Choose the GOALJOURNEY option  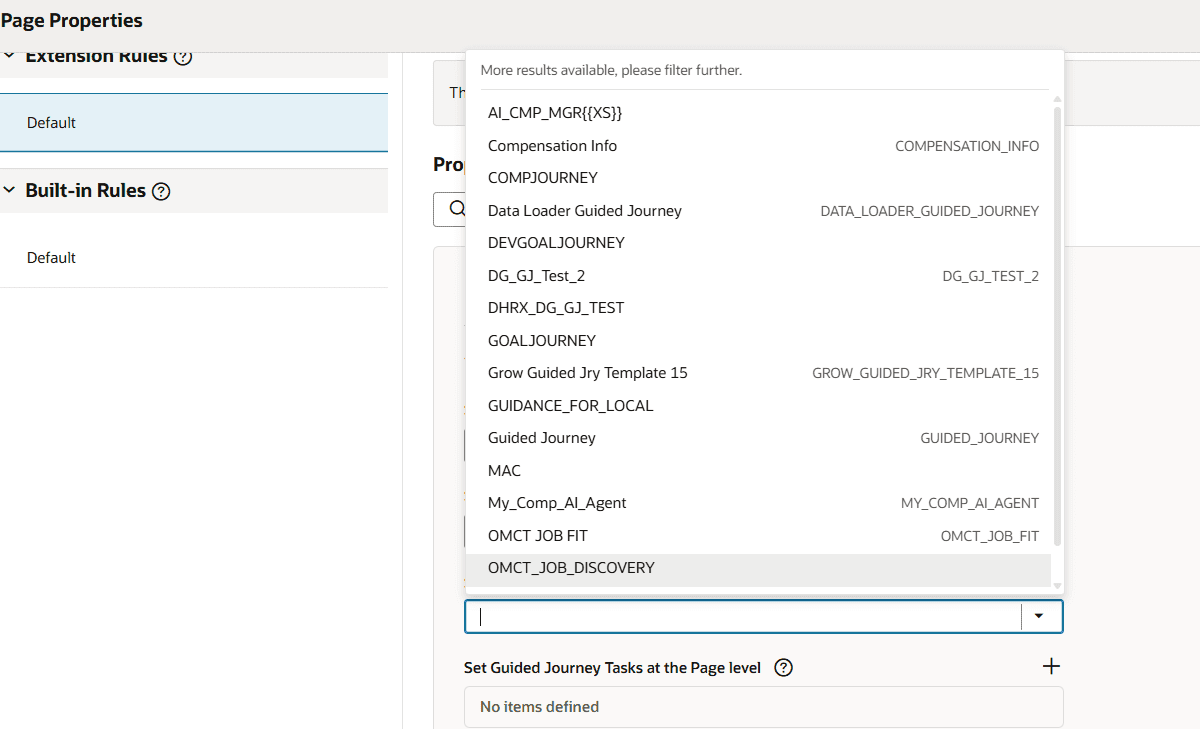tap(541, 341)
